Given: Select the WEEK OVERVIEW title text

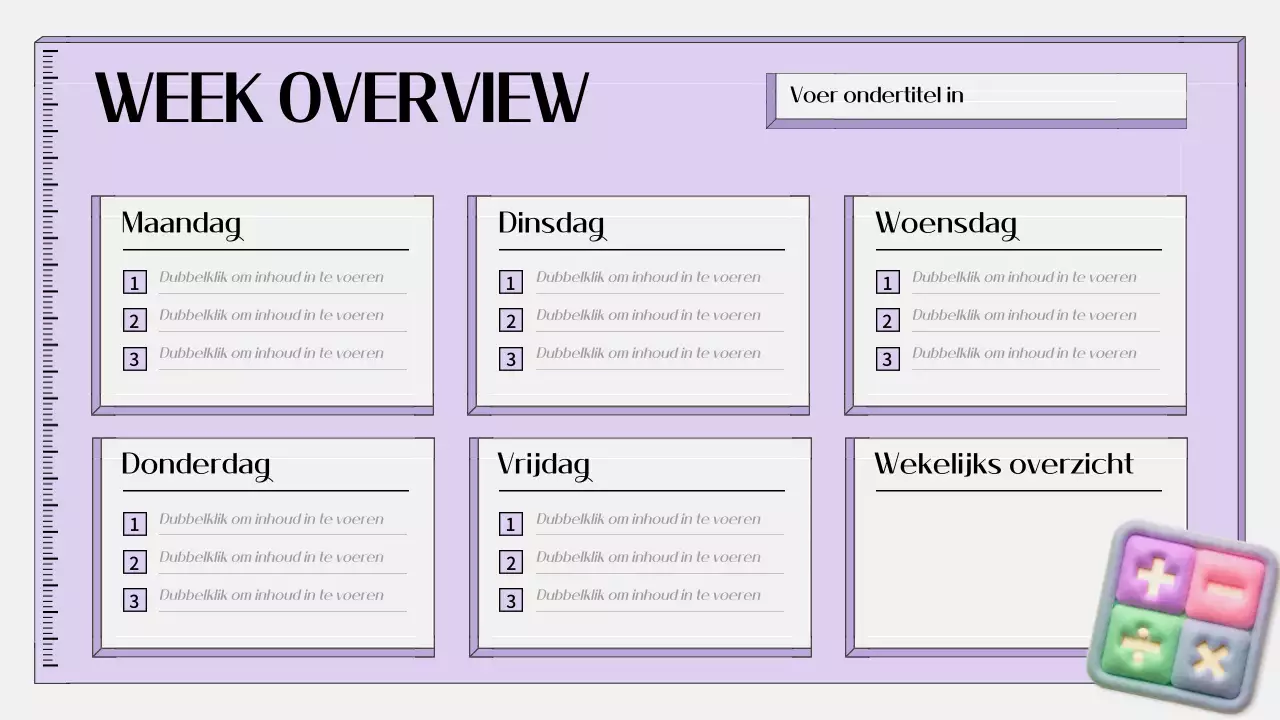Looking at the screenshot, I should coord(341,99).
